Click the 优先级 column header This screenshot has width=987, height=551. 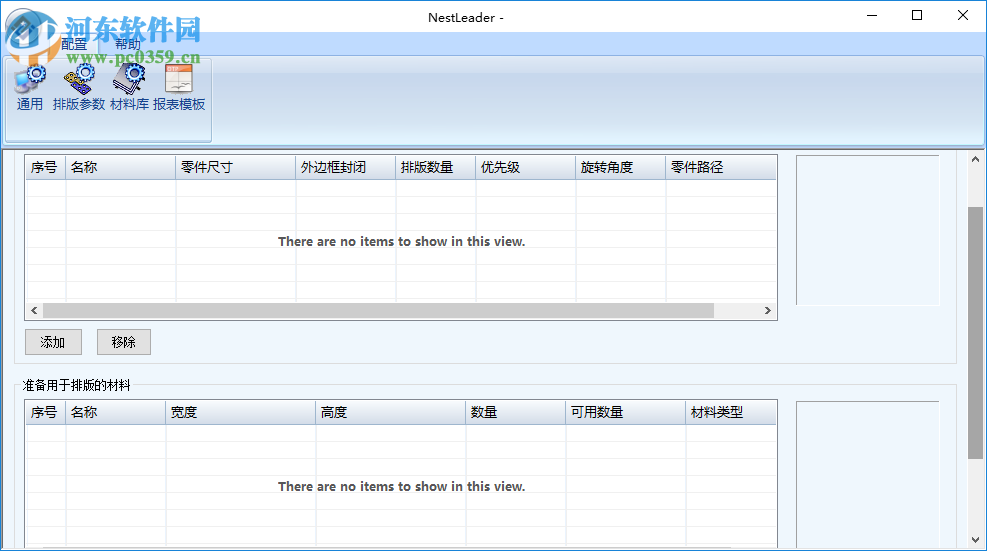pos(526,168)
